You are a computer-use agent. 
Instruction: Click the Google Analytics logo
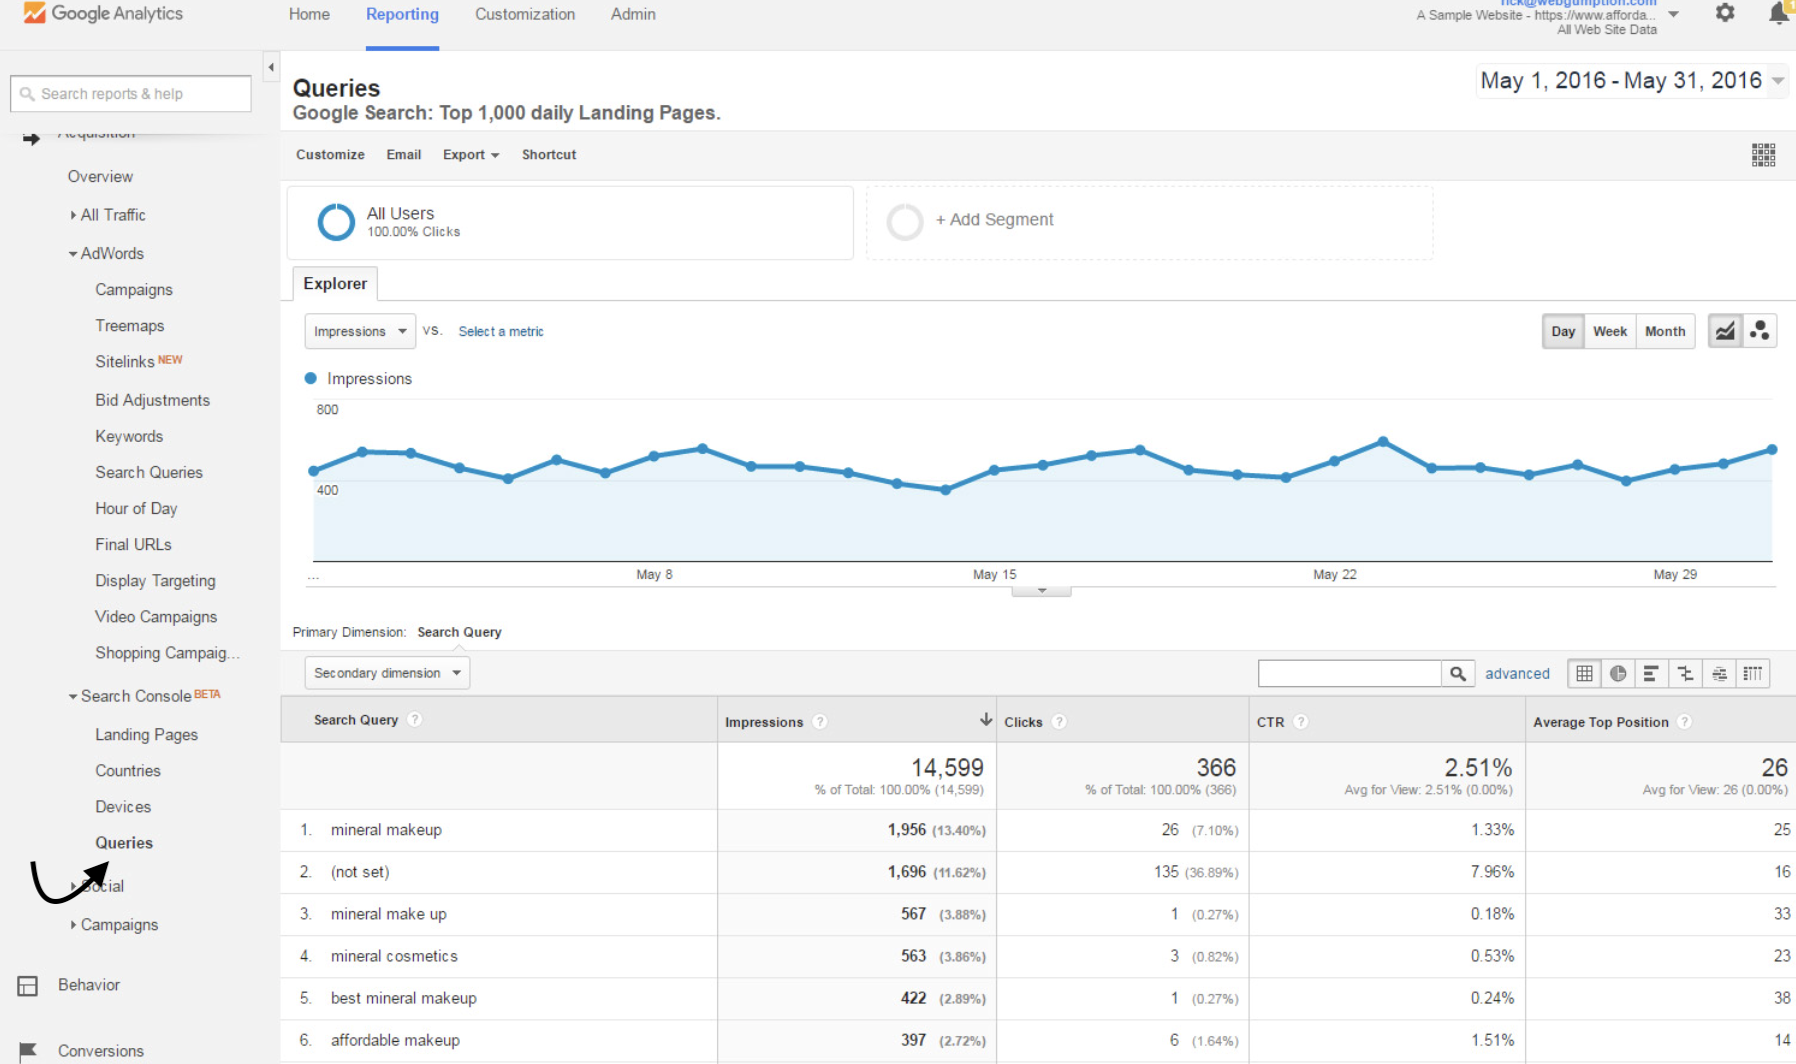point(103,13)
